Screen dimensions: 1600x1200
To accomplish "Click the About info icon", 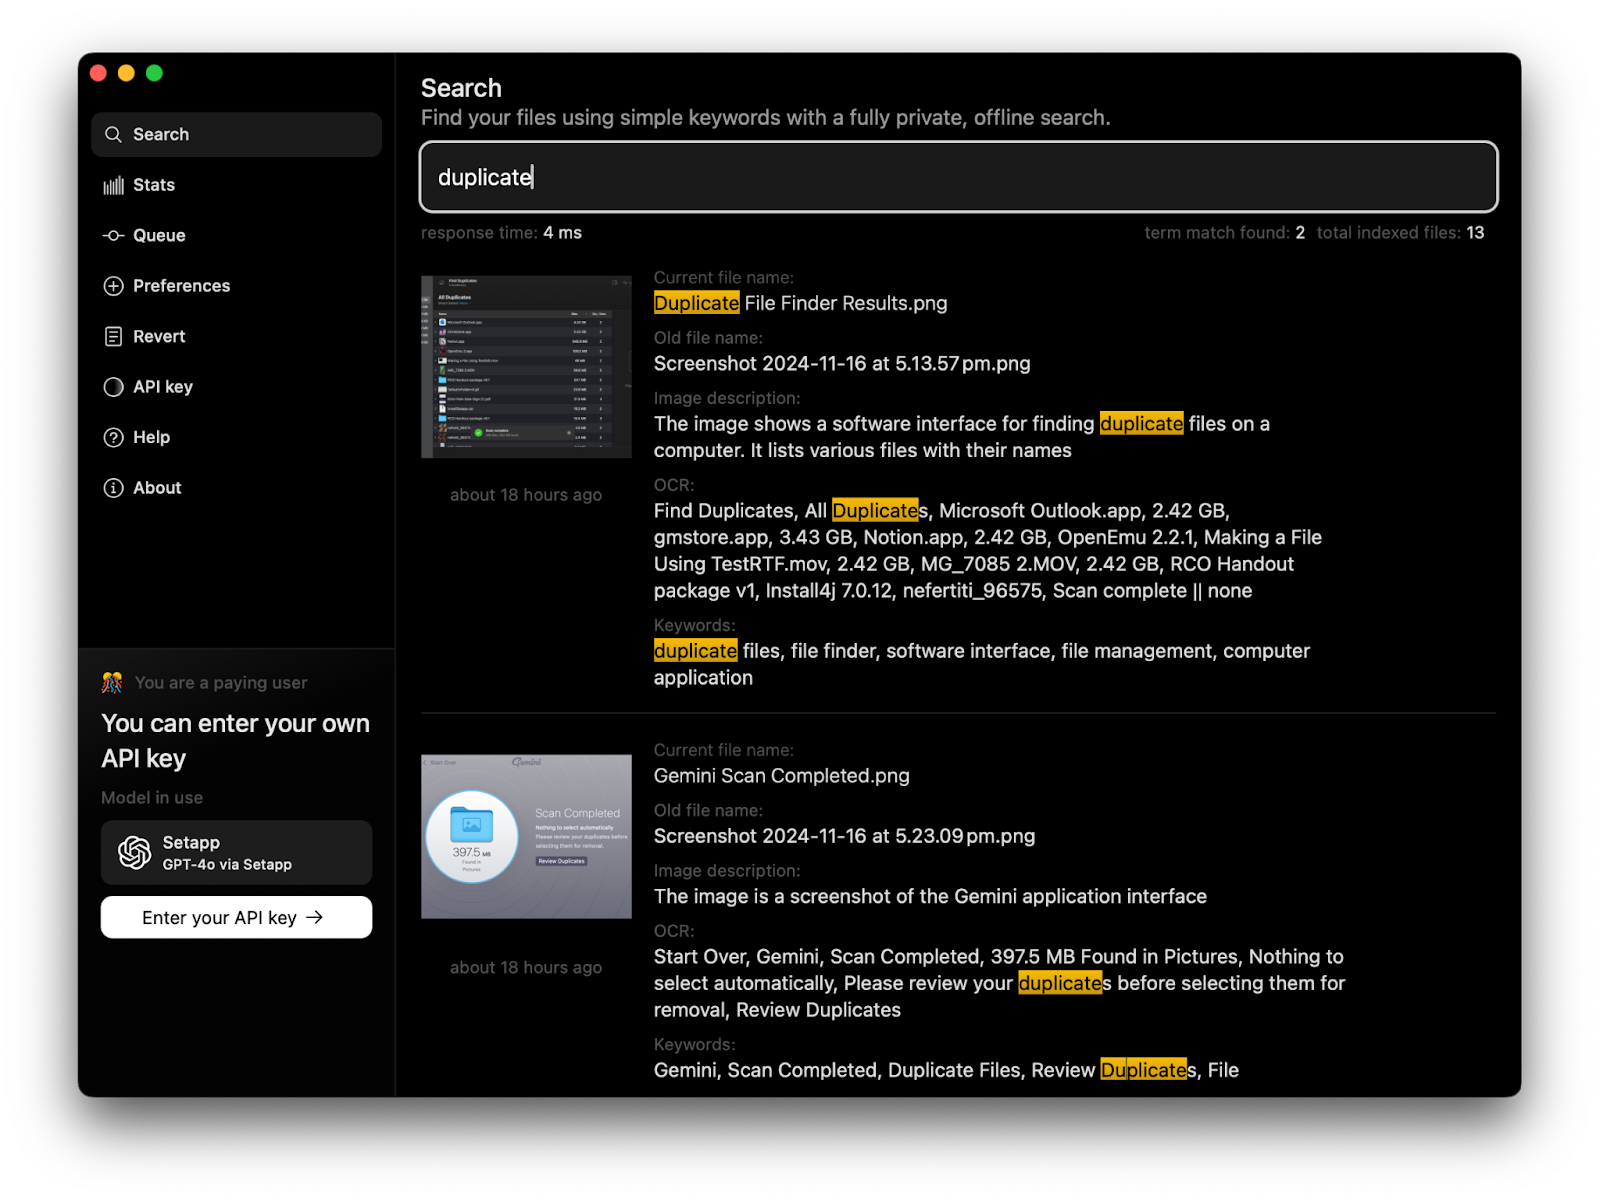I will click(113, 488).
